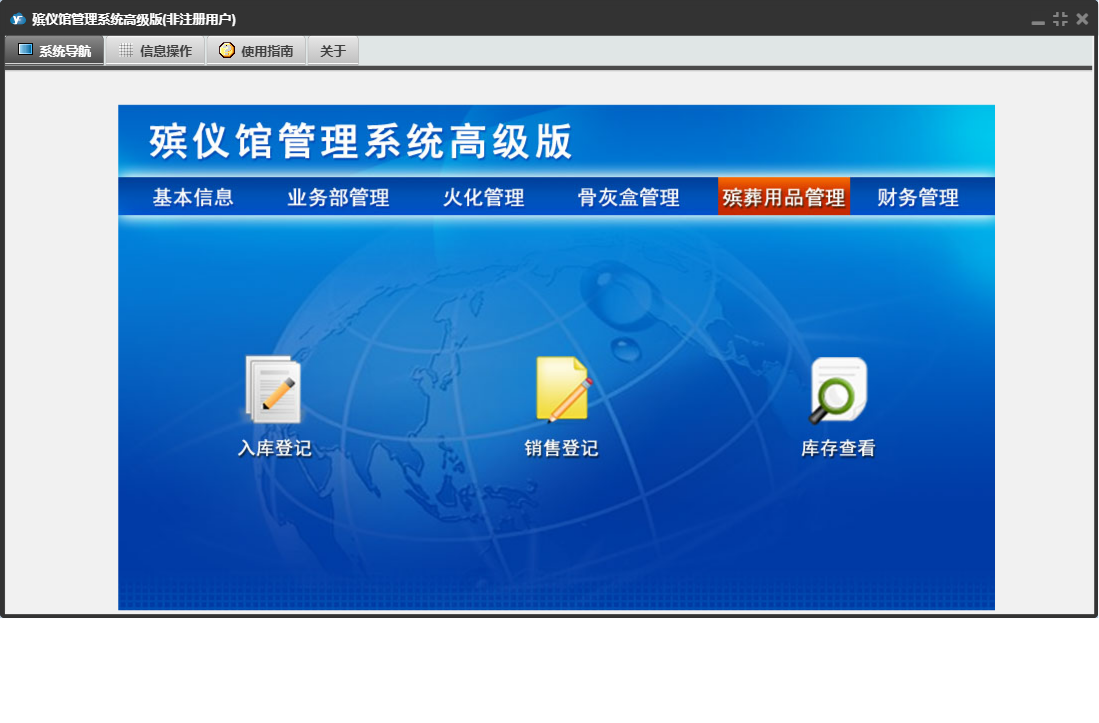Minimize the application window

coord(1038,20)
